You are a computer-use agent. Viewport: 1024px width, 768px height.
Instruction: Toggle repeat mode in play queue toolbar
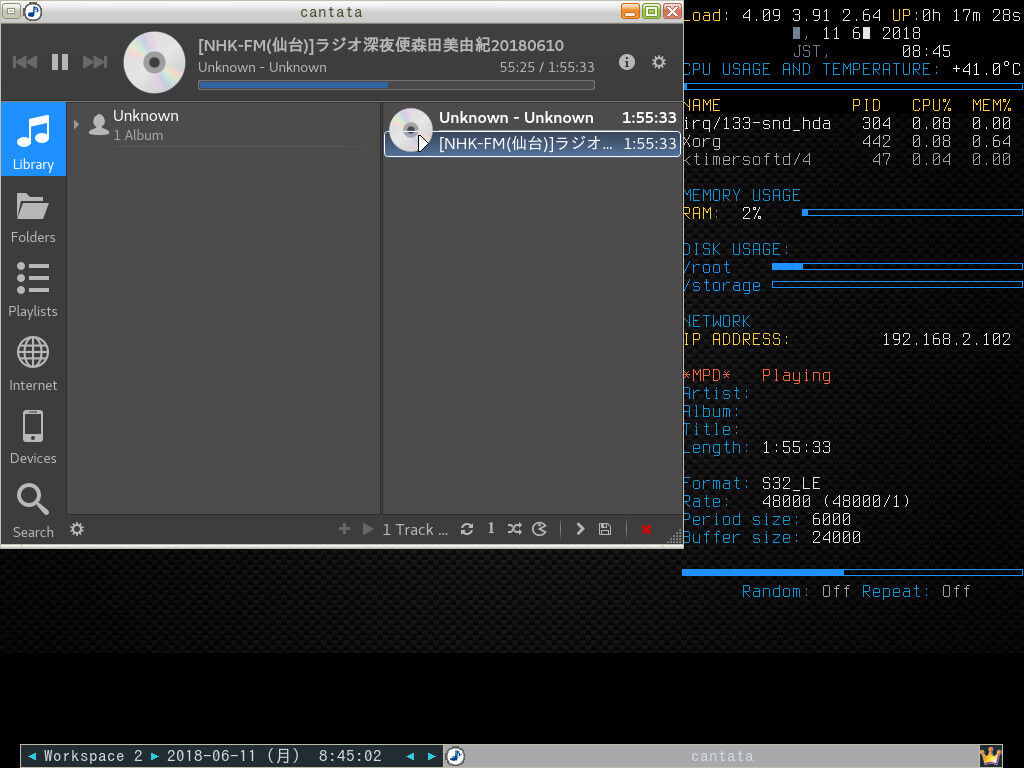pyautogui.click(x=467, y=529)
